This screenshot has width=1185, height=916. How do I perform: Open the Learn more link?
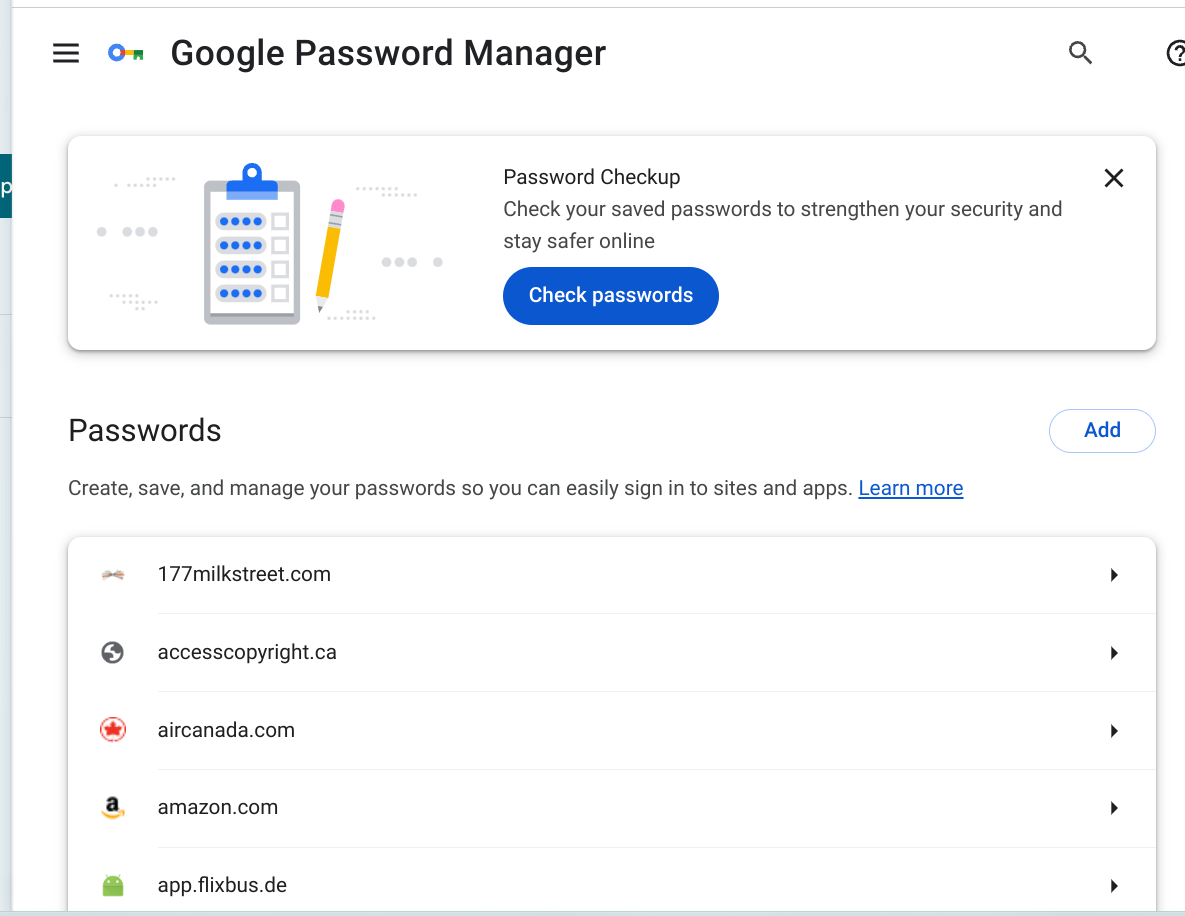[x=910, y=488]
